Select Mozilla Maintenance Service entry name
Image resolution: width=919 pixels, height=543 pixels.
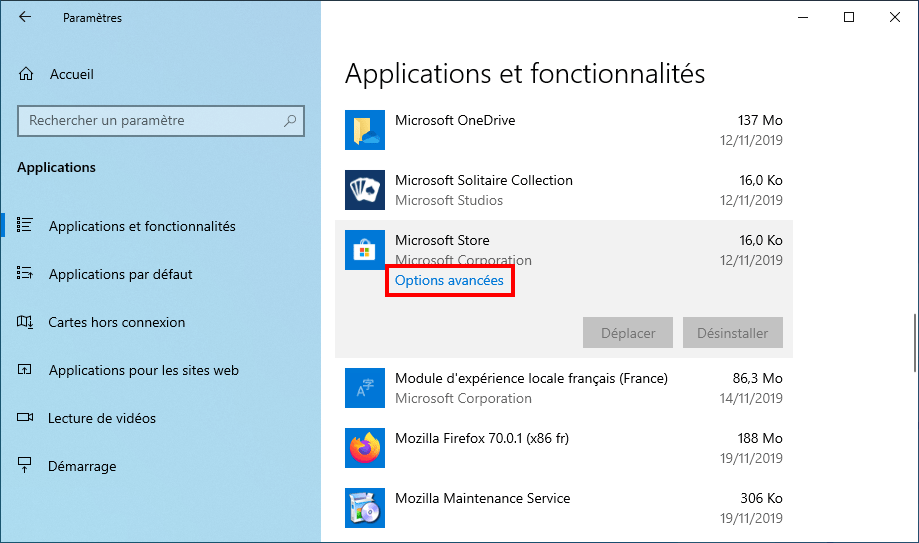[482, 498]
